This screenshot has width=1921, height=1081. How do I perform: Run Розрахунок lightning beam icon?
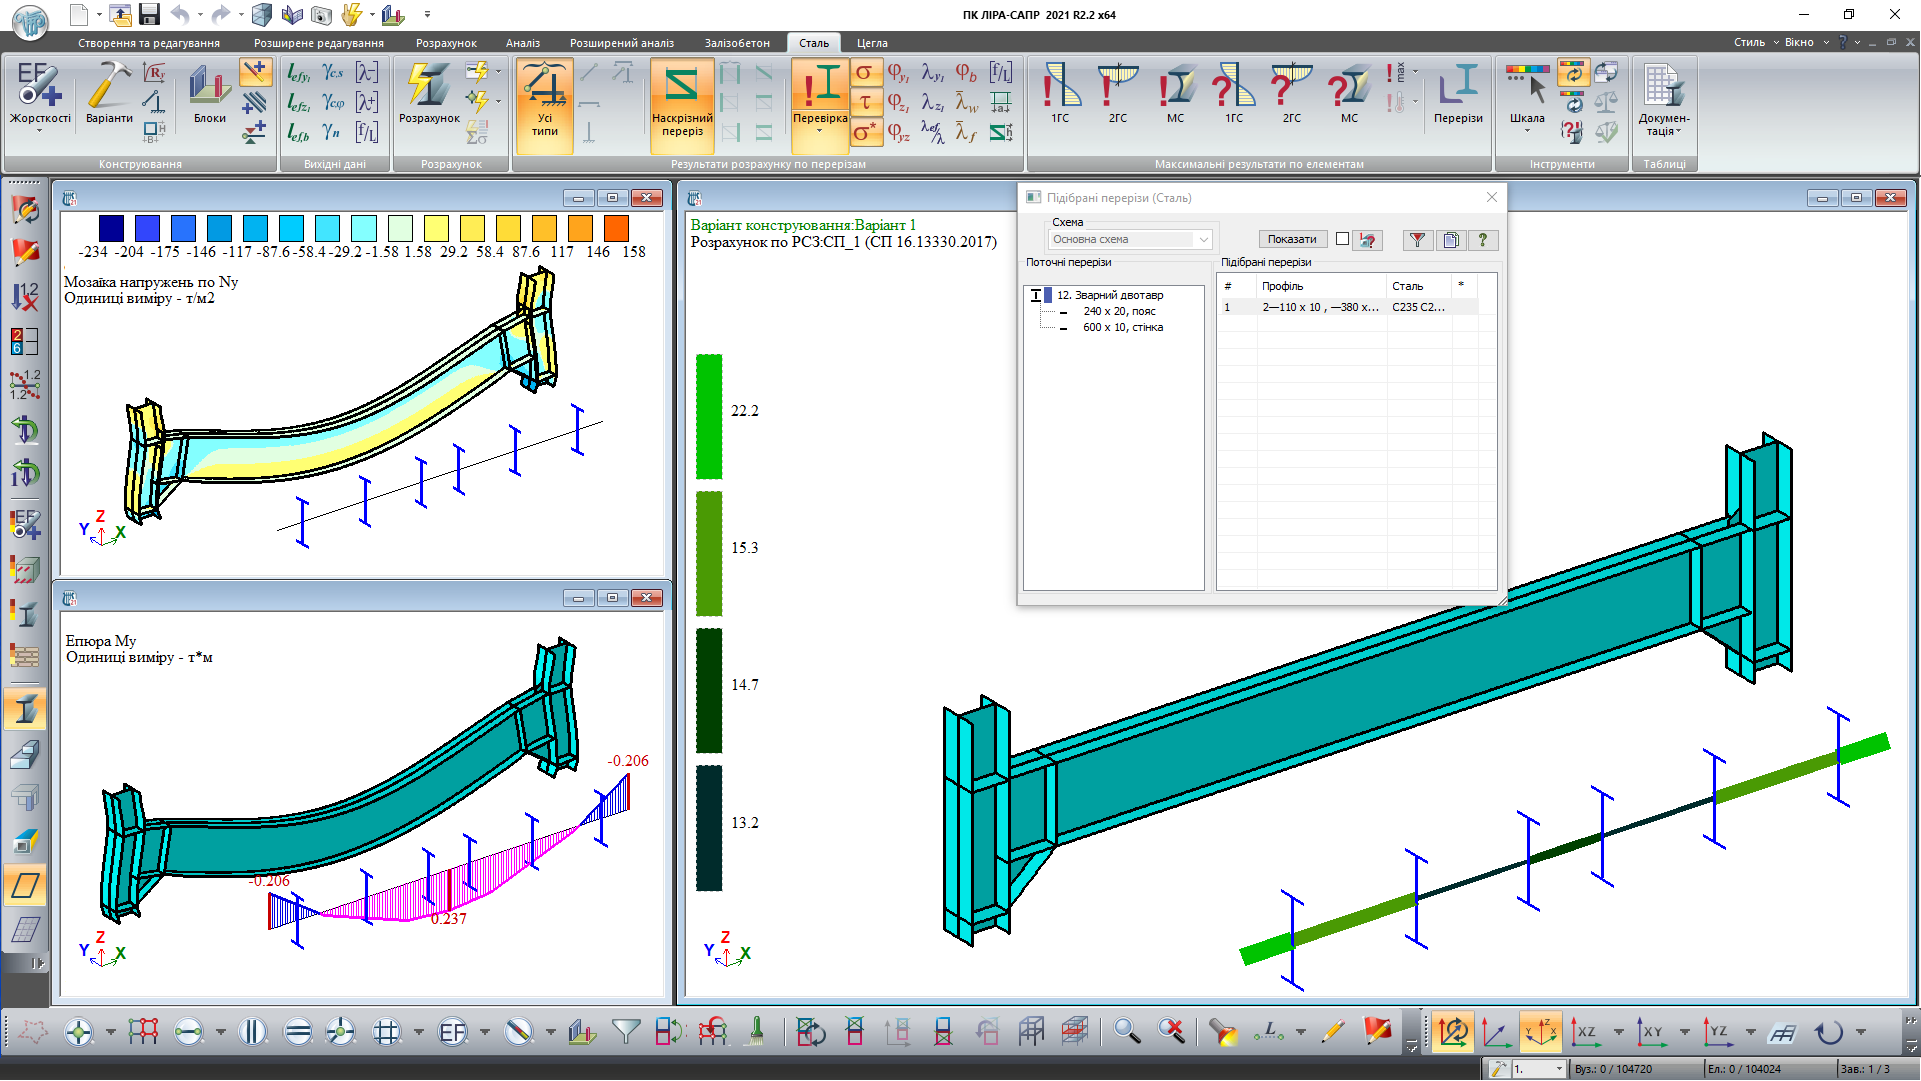429,88
